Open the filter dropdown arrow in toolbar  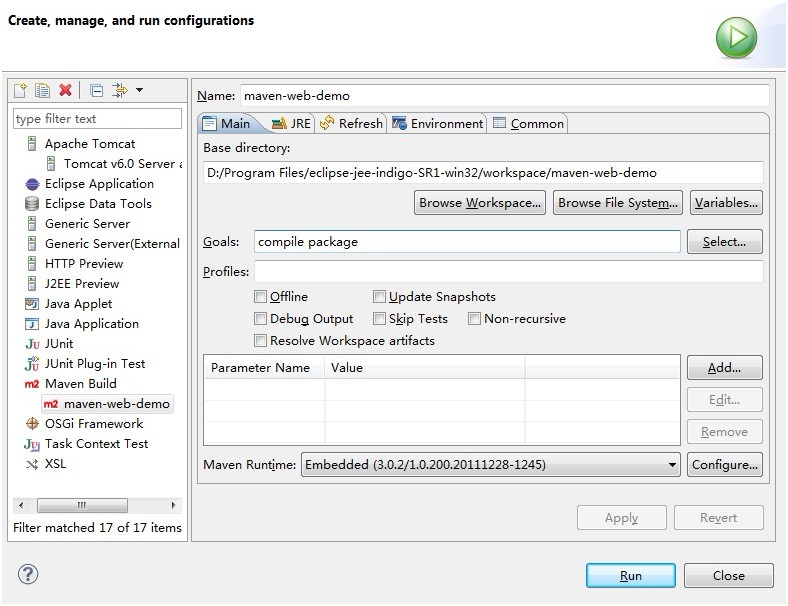(x=139, y=91)
